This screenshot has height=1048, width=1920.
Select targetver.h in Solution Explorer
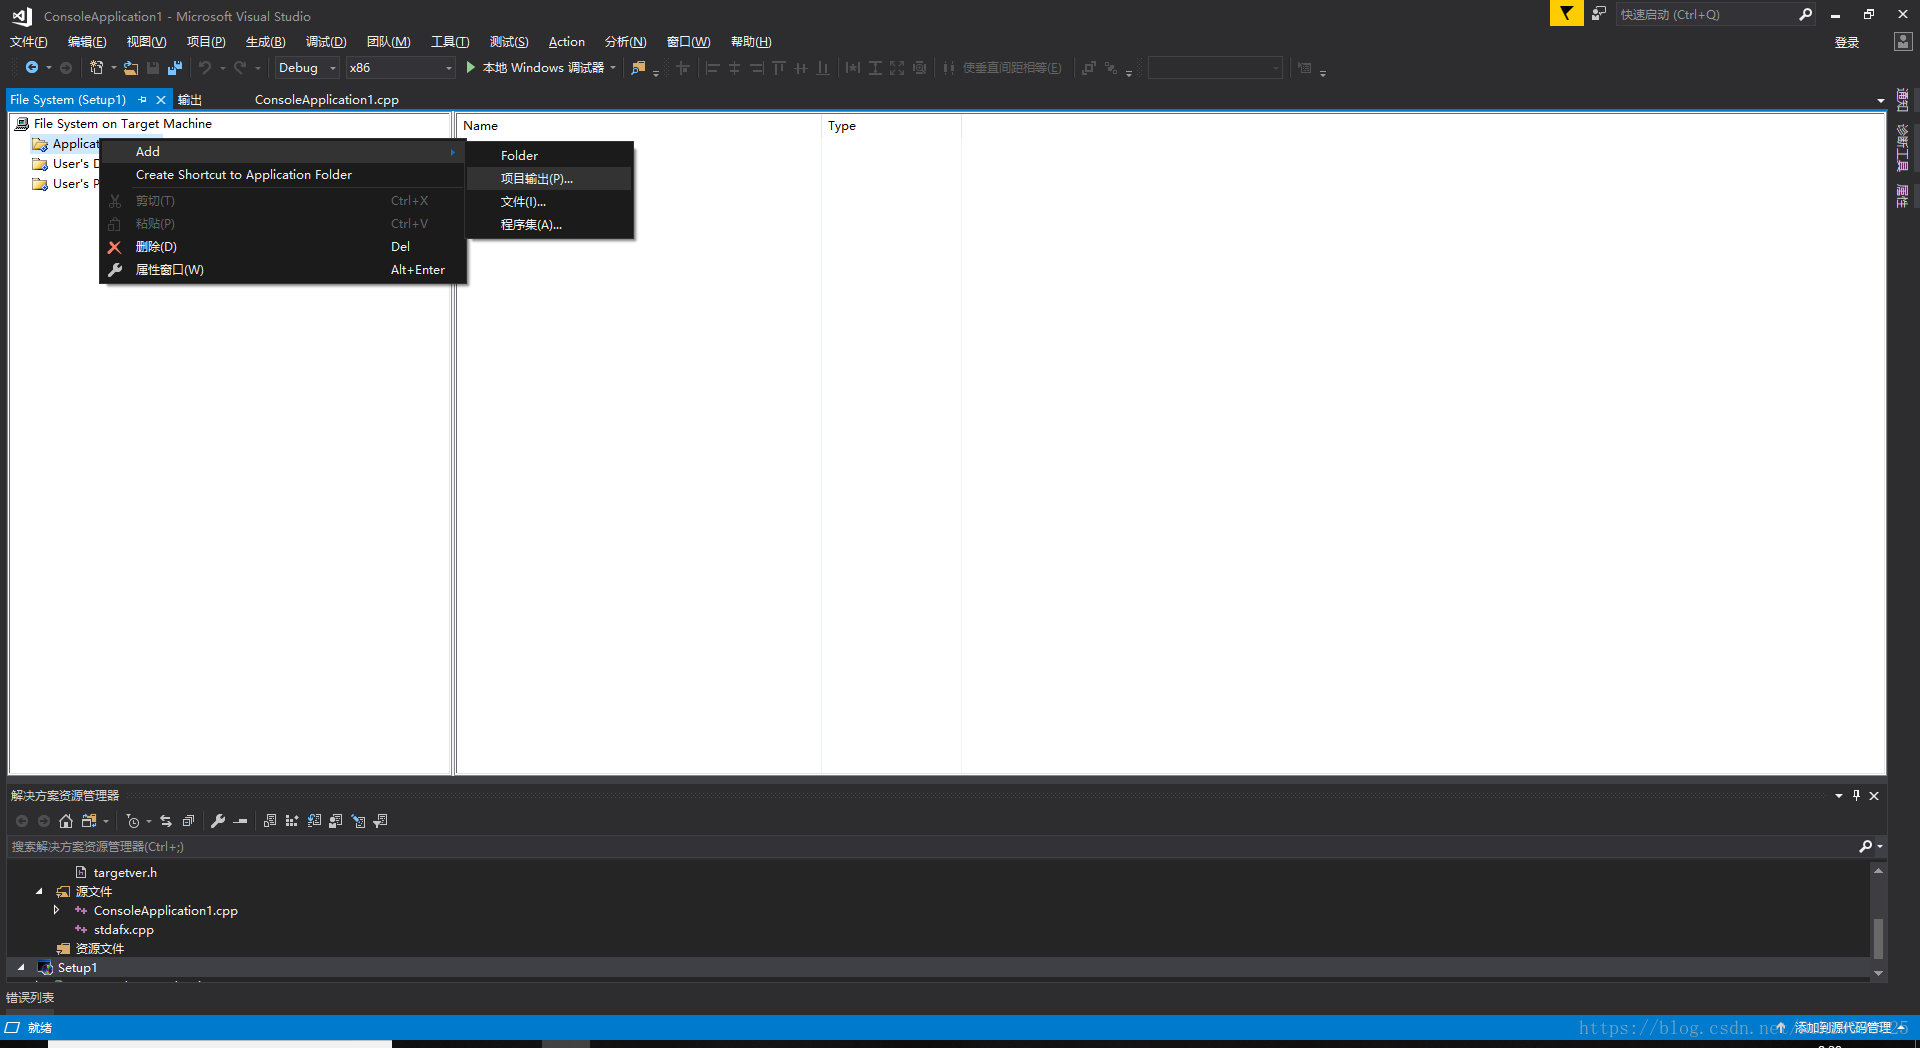(x=125, y=872)
